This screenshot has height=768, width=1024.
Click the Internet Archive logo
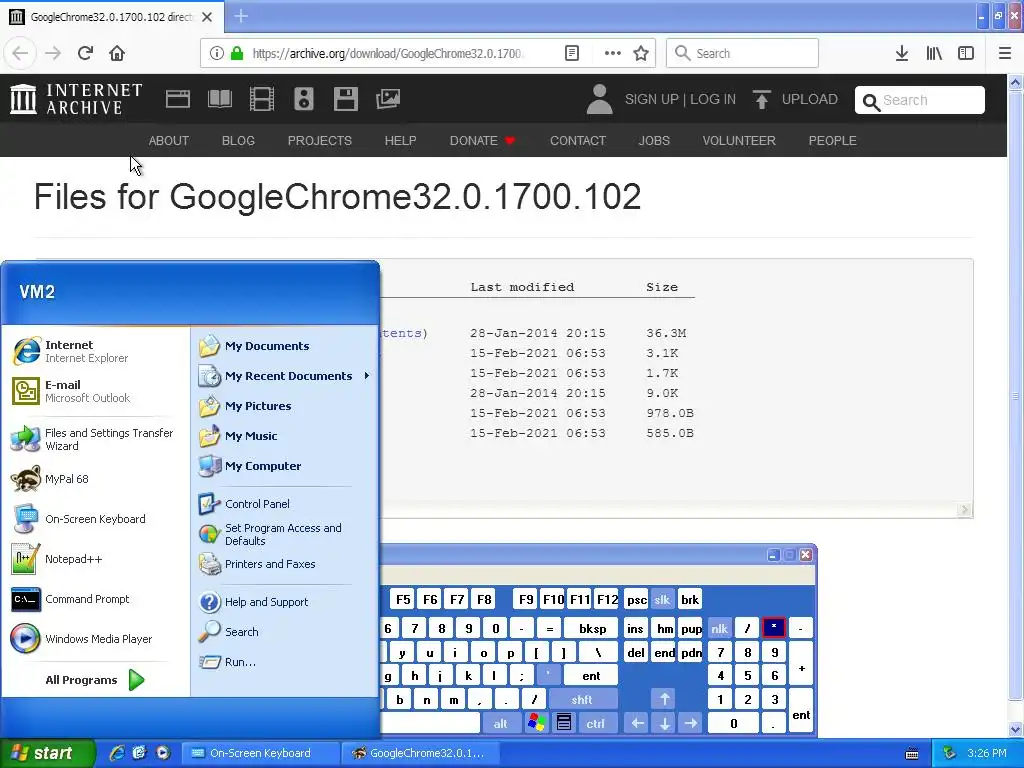coord(76,99)
